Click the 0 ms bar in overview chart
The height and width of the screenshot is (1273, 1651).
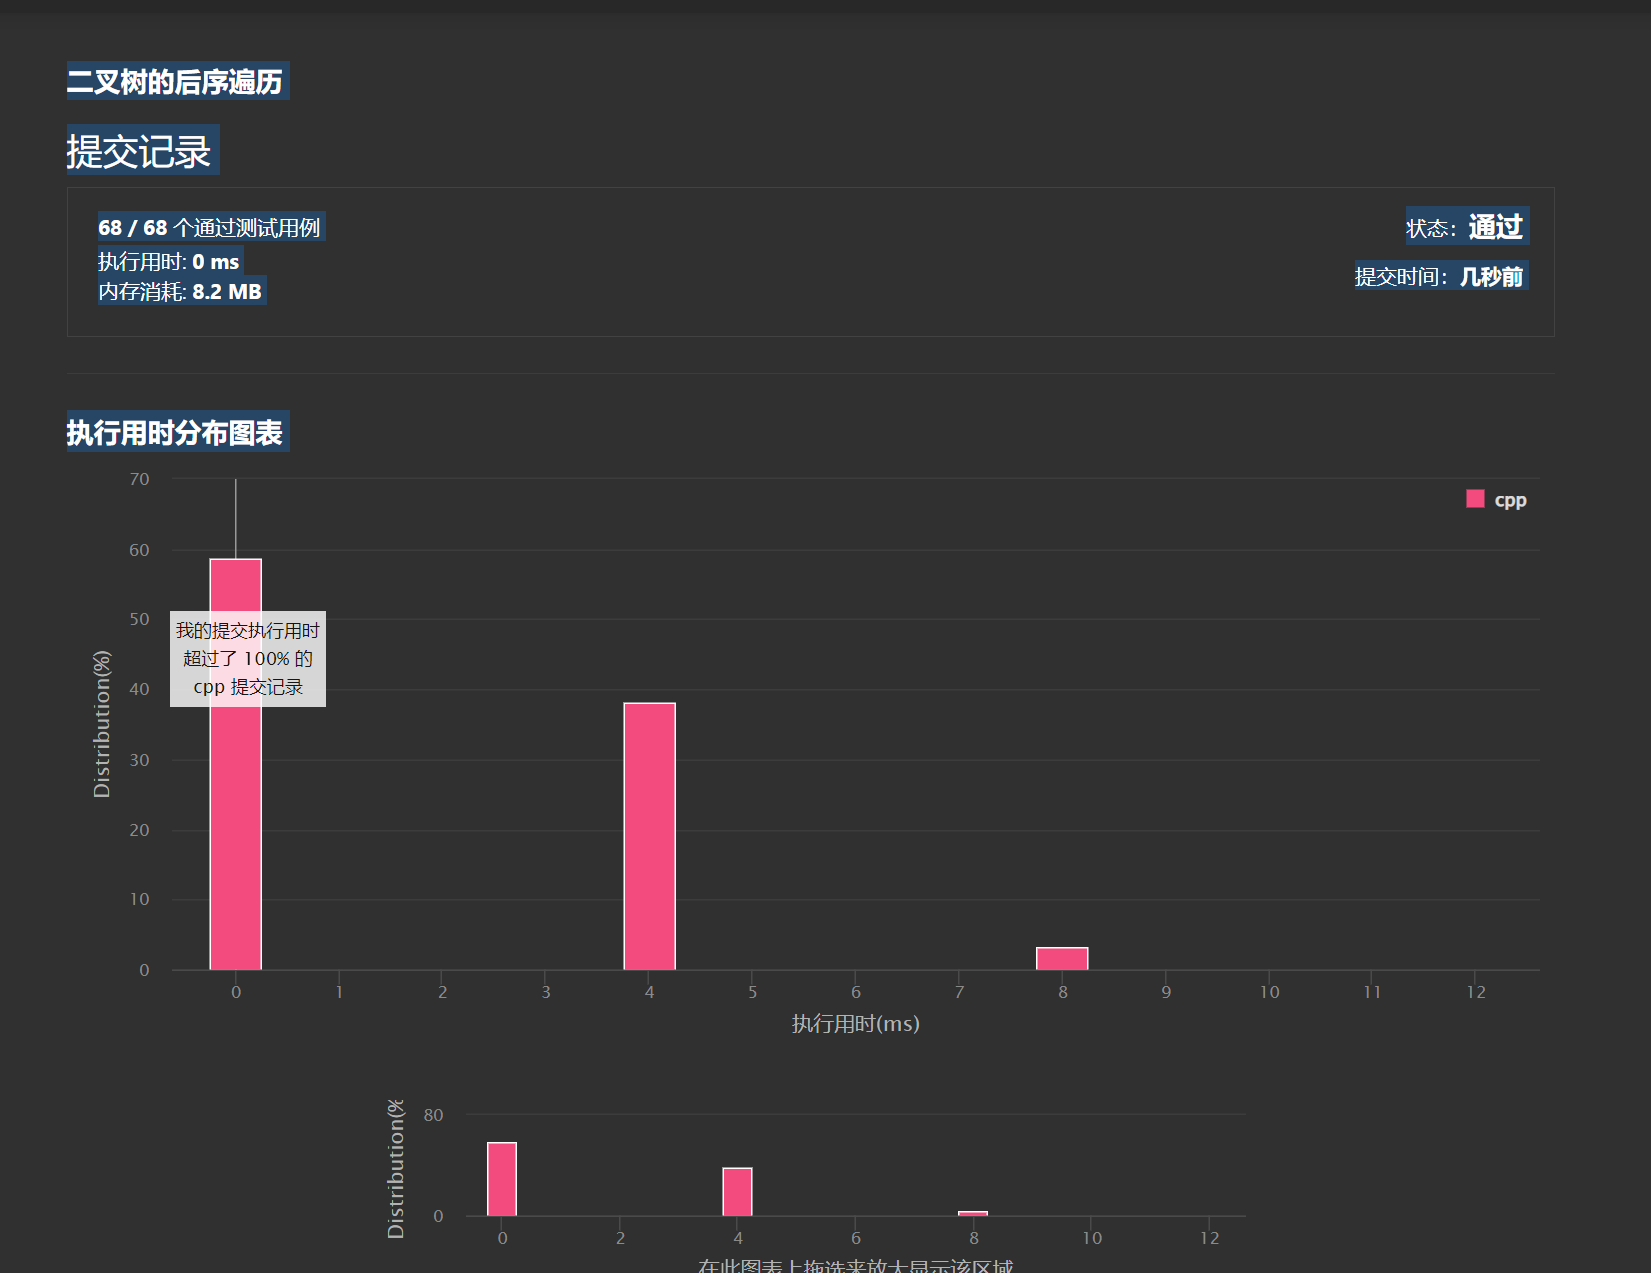[501, 1180]
